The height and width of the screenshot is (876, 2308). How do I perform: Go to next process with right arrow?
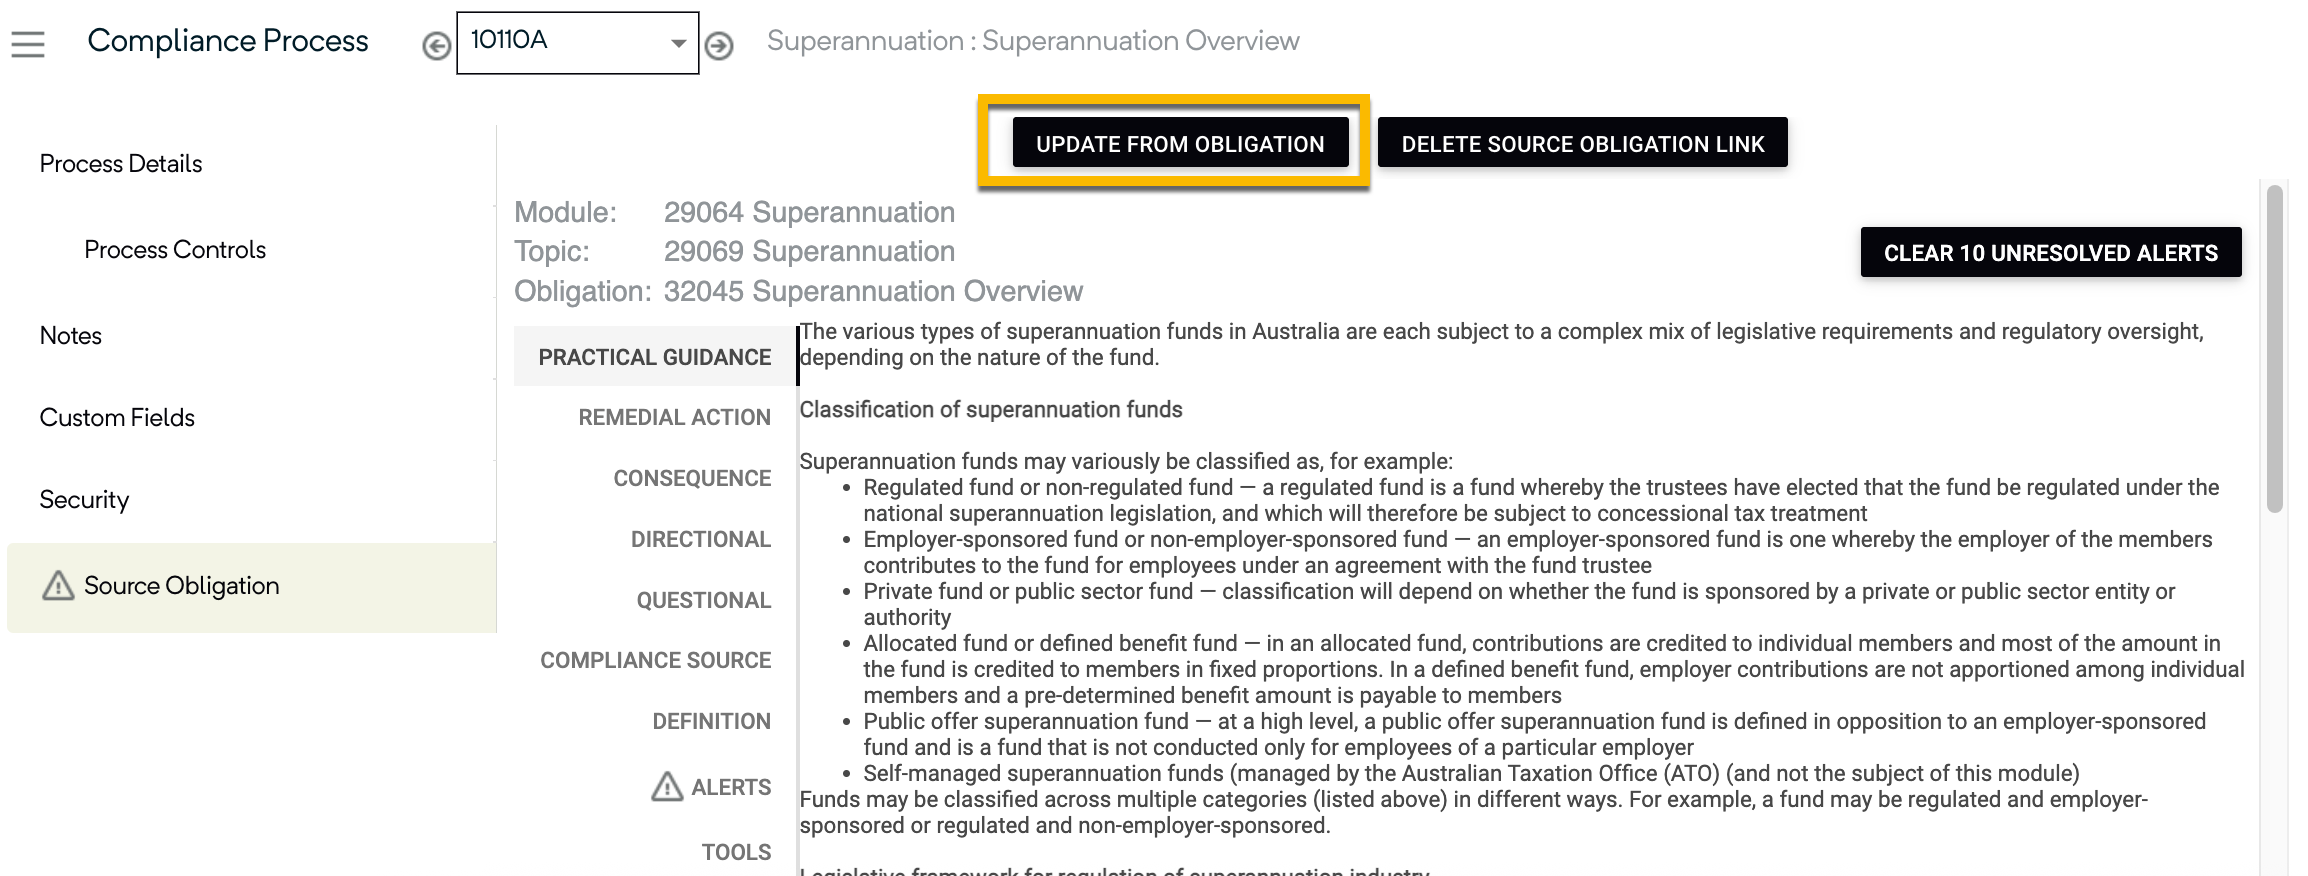719,46
